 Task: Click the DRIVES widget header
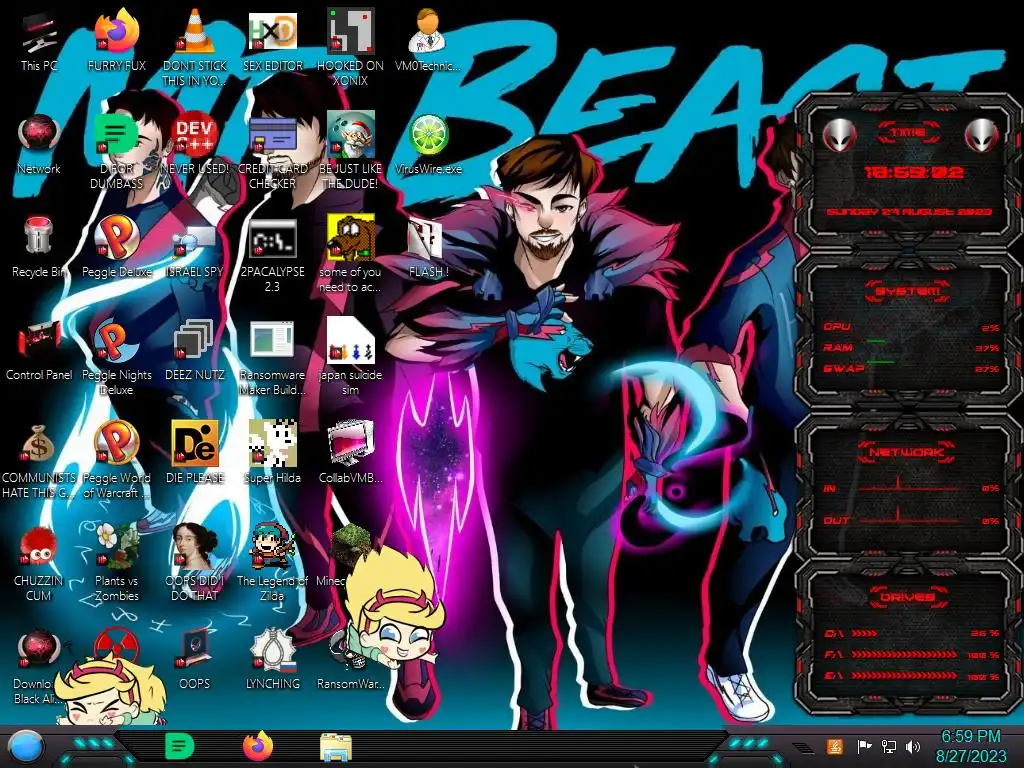pyautogui.click(x=907, y=596)
